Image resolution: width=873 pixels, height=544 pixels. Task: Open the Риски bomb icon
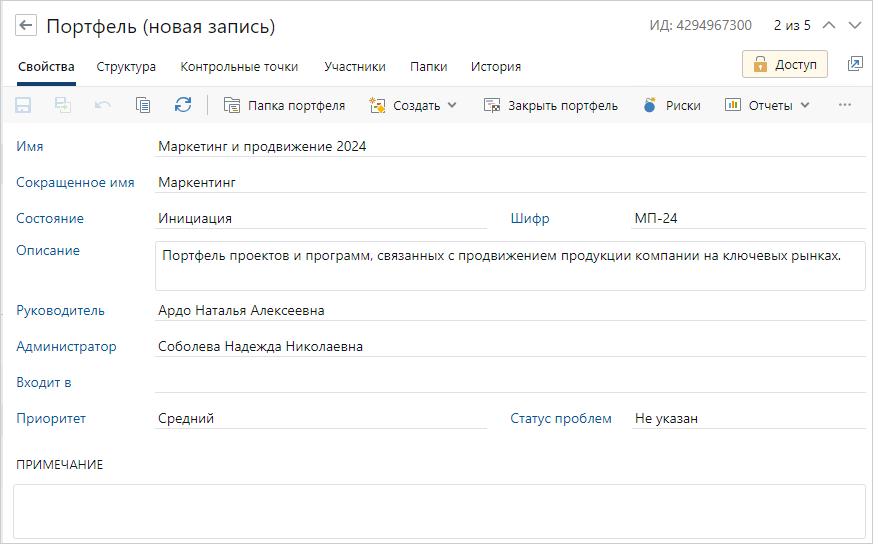tap(650, 105)
